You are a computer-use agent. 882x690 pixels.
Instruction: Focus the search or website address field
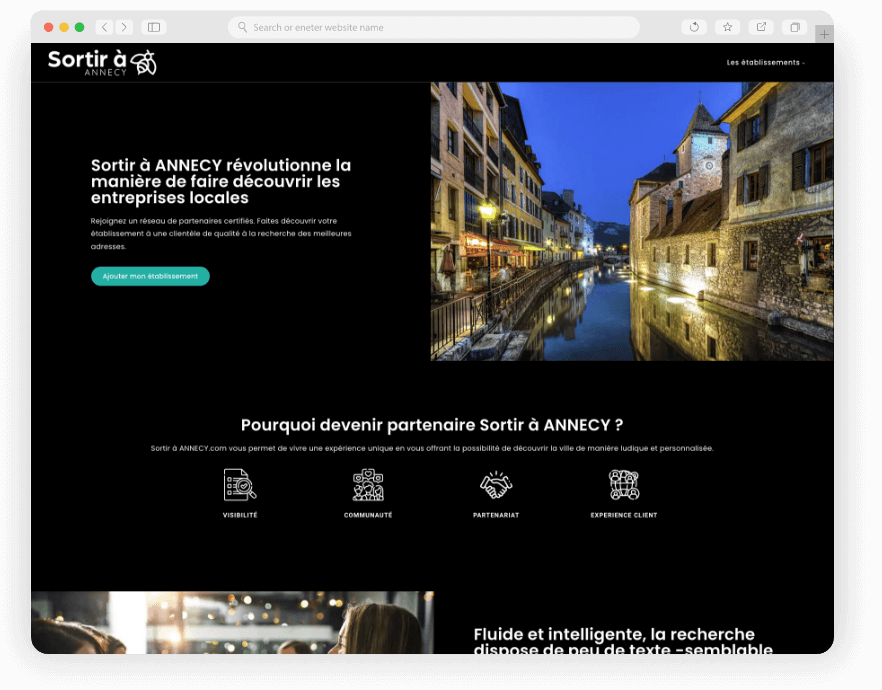(x=433, y=27)
